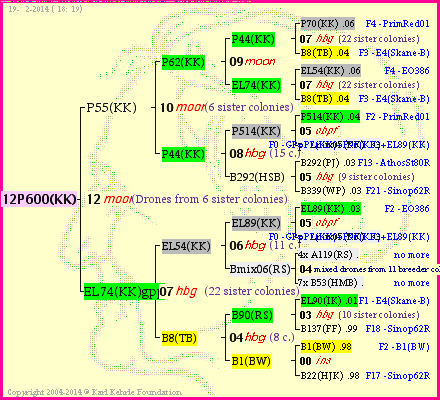Open F1 - E4(Skane-B) link
440x400 pixels.
click(x=394, y=301)
